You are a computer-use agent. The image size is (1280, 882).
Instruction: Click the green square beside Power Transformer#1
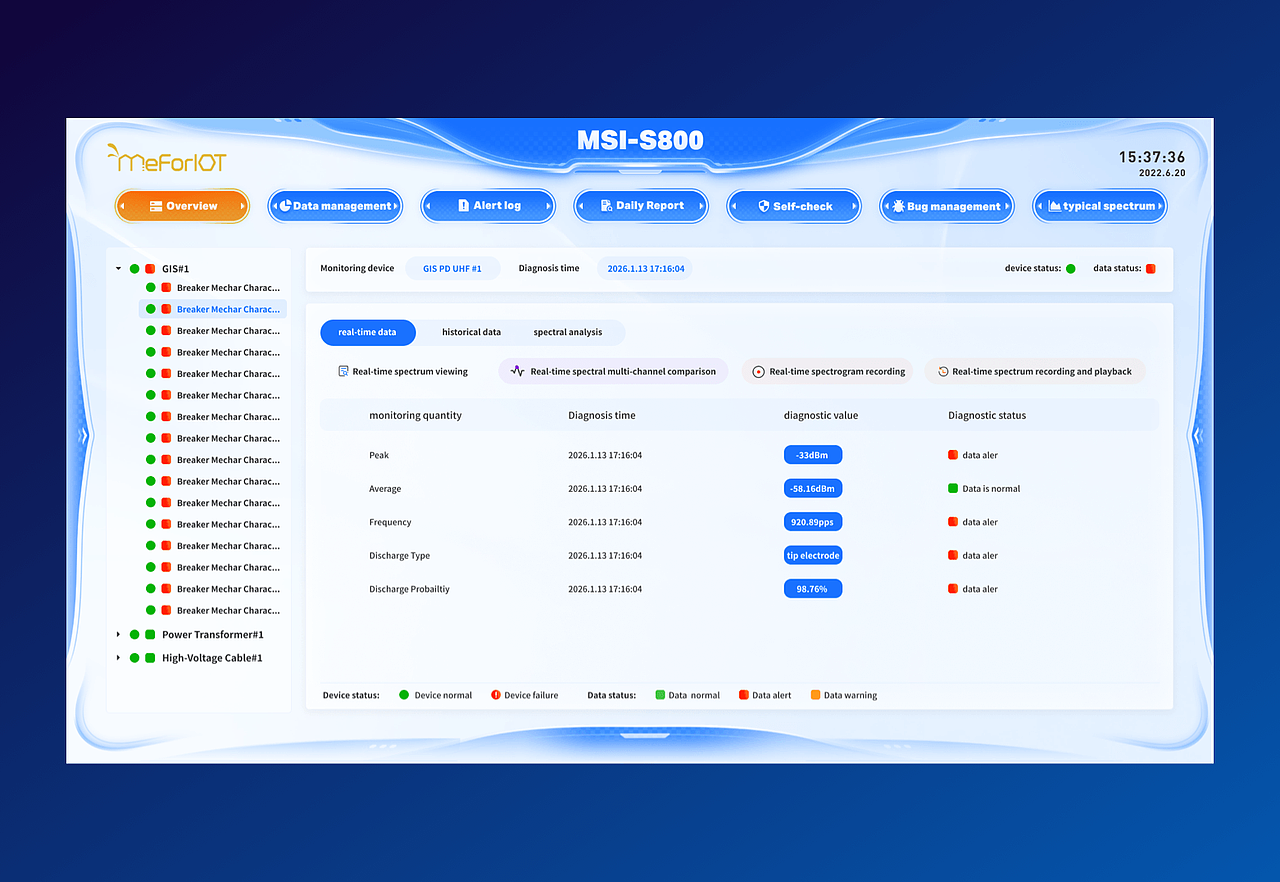pos(150,634)
